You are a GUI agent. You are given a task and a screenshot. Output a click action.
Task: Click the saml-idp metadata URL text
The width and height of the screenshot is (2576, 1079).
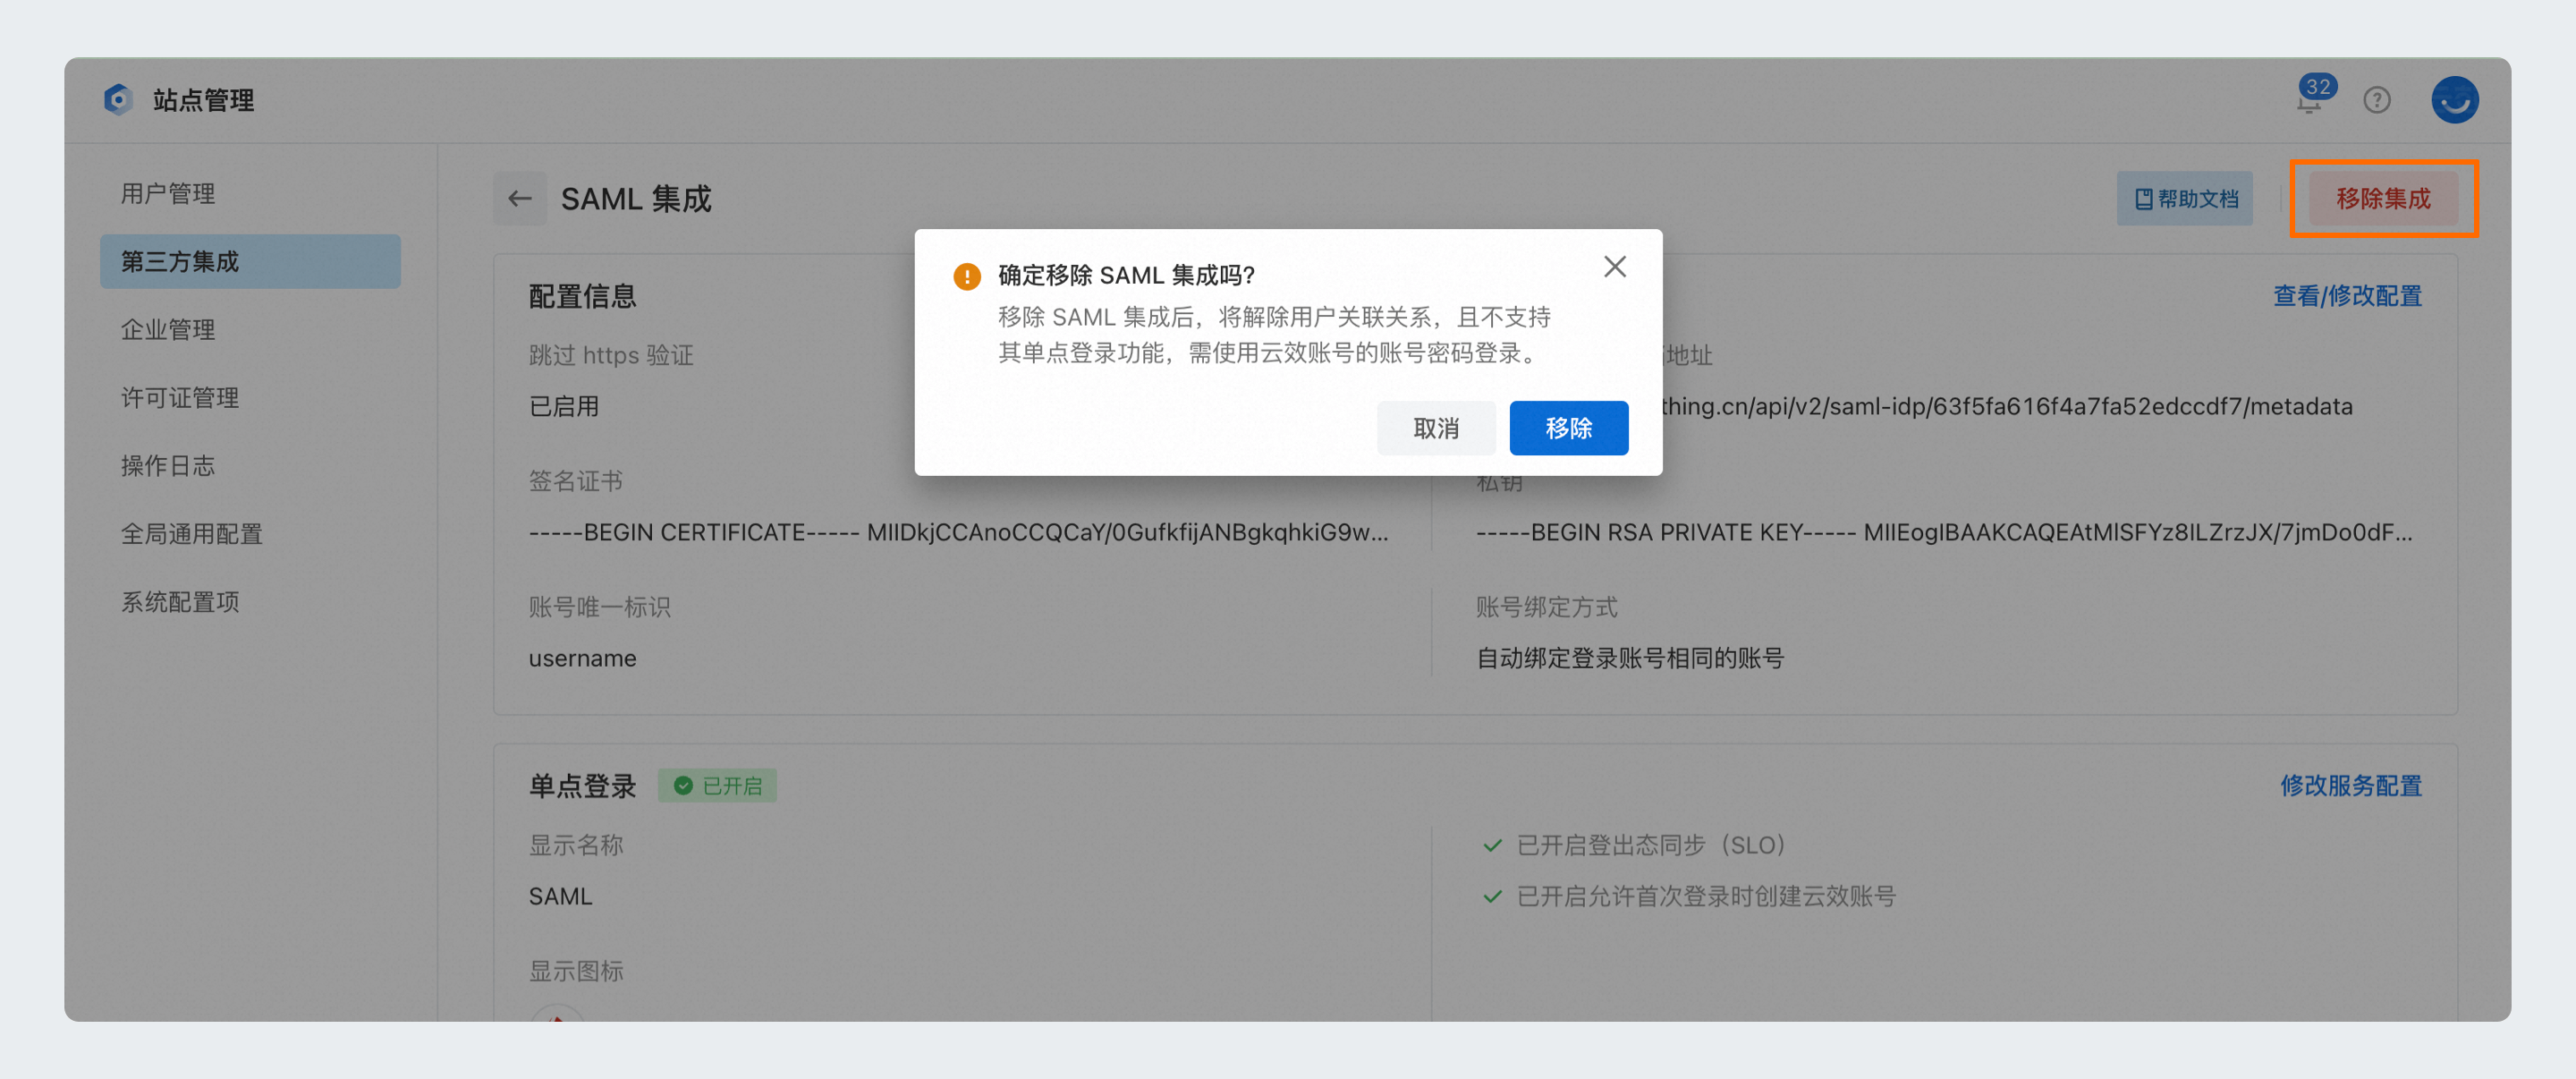pyautogui.click(x=2006, y=407)
